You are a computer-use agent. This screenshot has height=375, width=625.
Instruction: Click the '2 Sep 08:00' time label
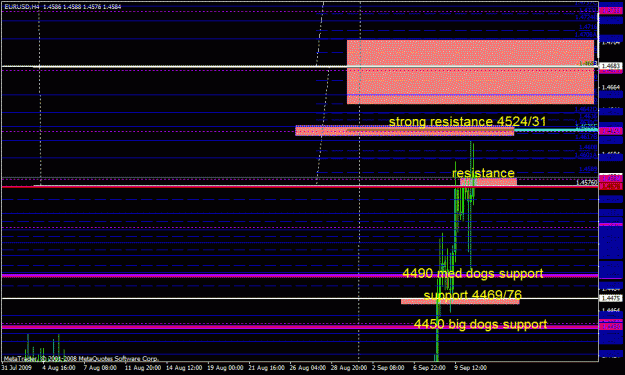pos(388,367)
